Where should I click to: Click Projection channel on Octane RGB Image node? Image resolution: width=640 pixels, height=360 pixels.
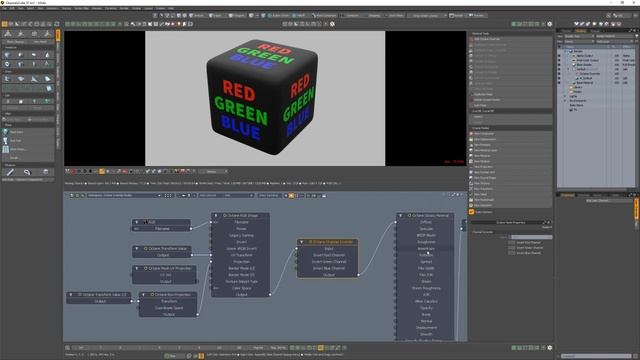(x=241, y=262)
